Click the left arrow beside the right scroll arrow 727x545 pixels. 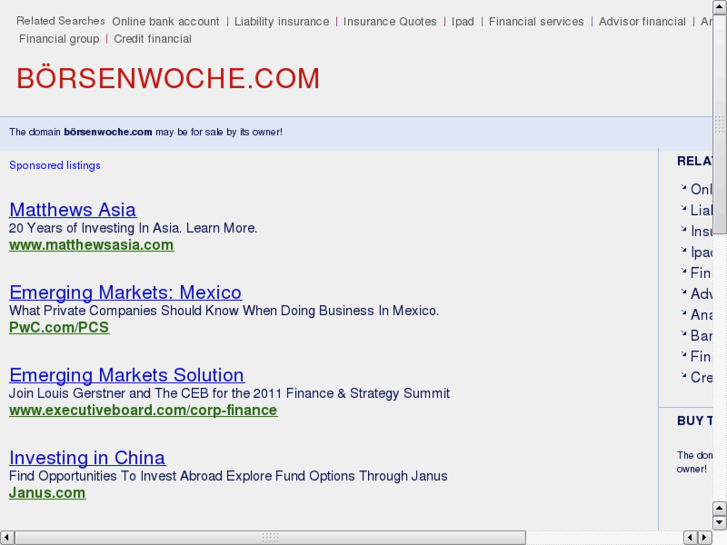[x=690, y=538]
